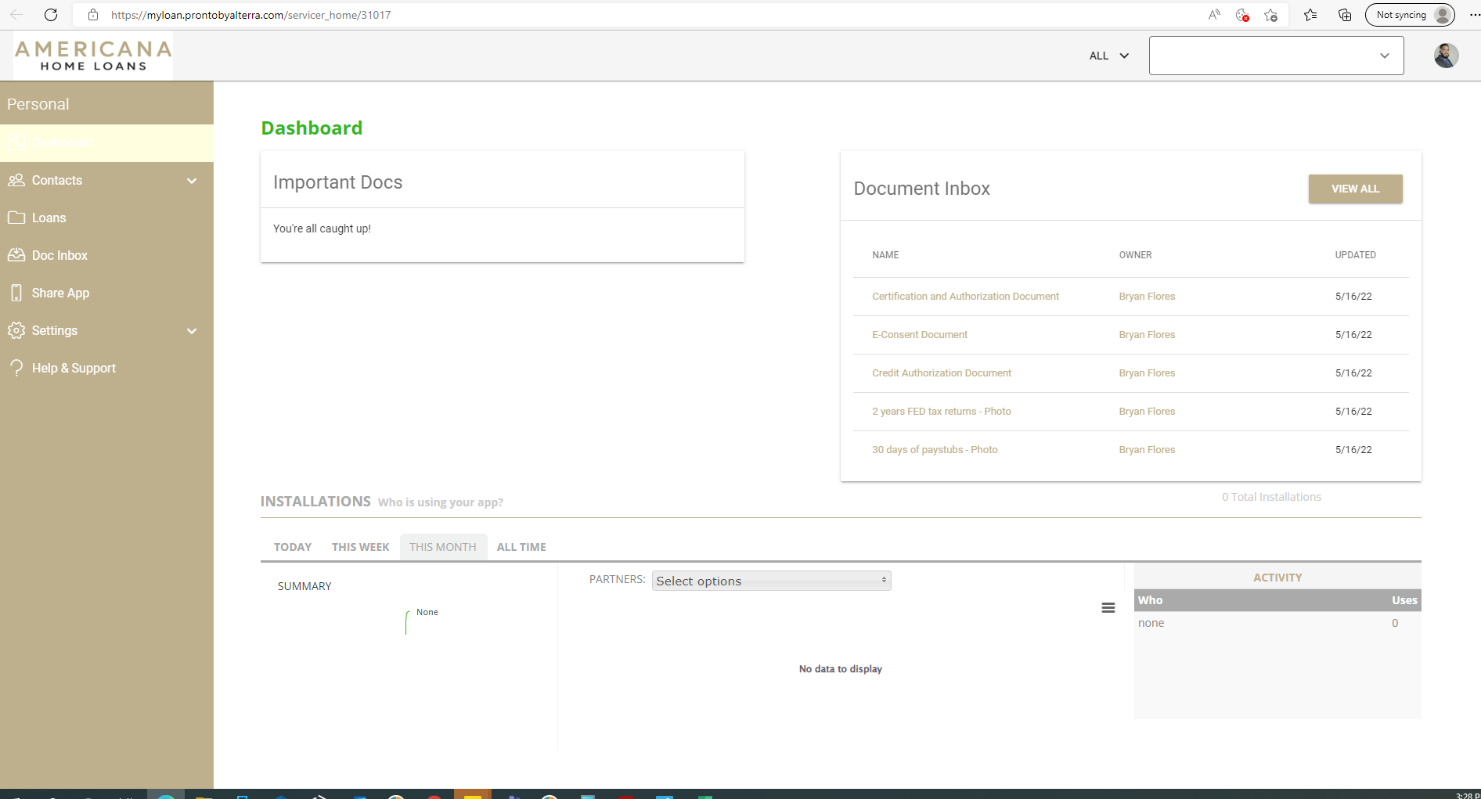
Task: Click the Share App phone icon
Action: [16, 293]
